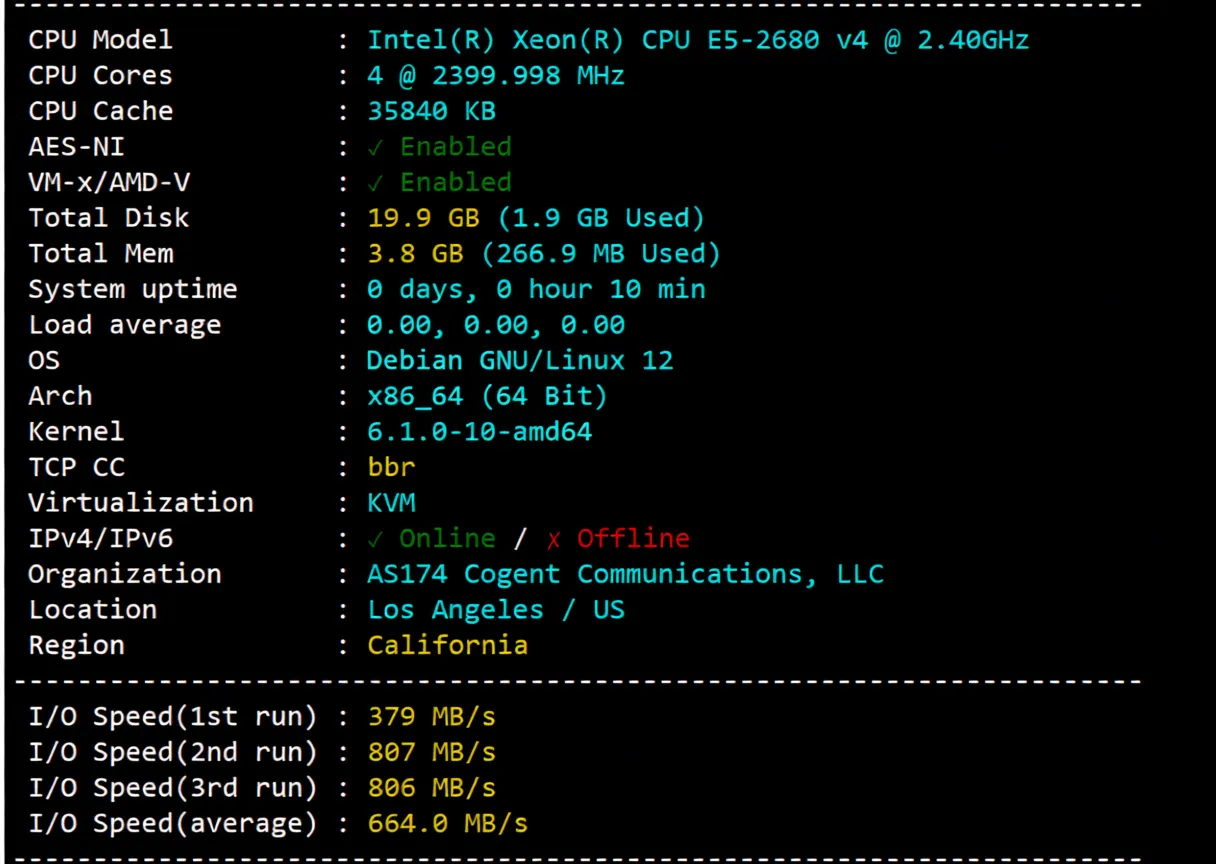Click the kernel version 6.1.0-10-amd64
This screenshot has height=864, width=1216.
point(480,432)
